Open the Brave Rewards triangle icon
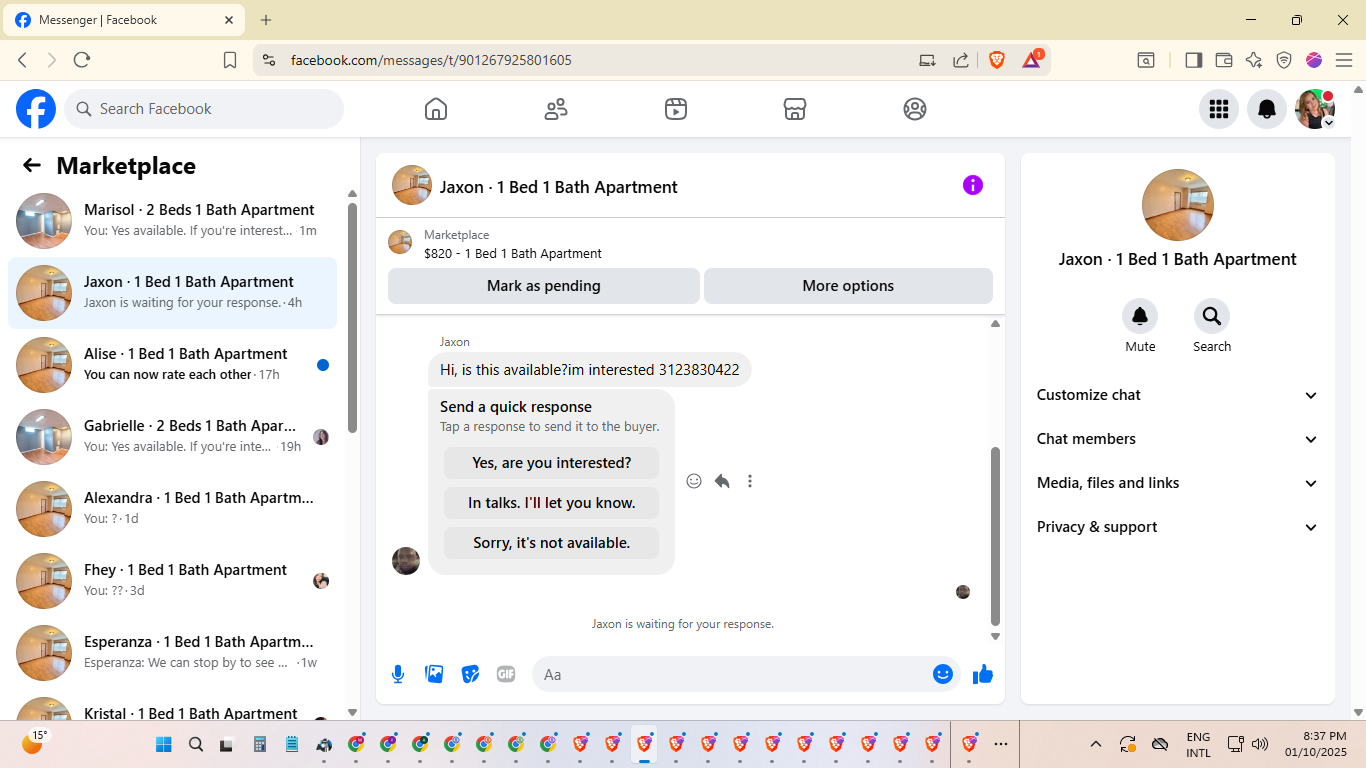 pyautogui.click(x=1032, y=60)
